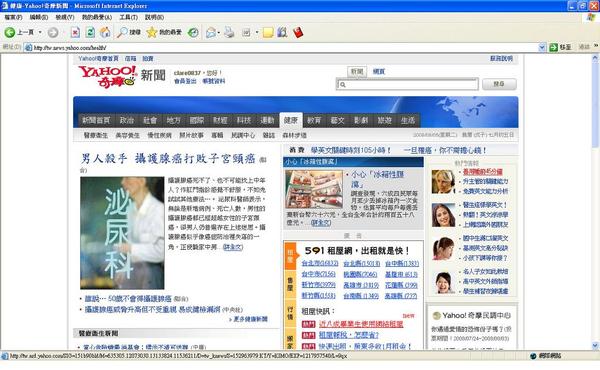Click the refrigerator food photo thumbnail
This screenshot has width=600, height=370.
[x=314, y=189]
